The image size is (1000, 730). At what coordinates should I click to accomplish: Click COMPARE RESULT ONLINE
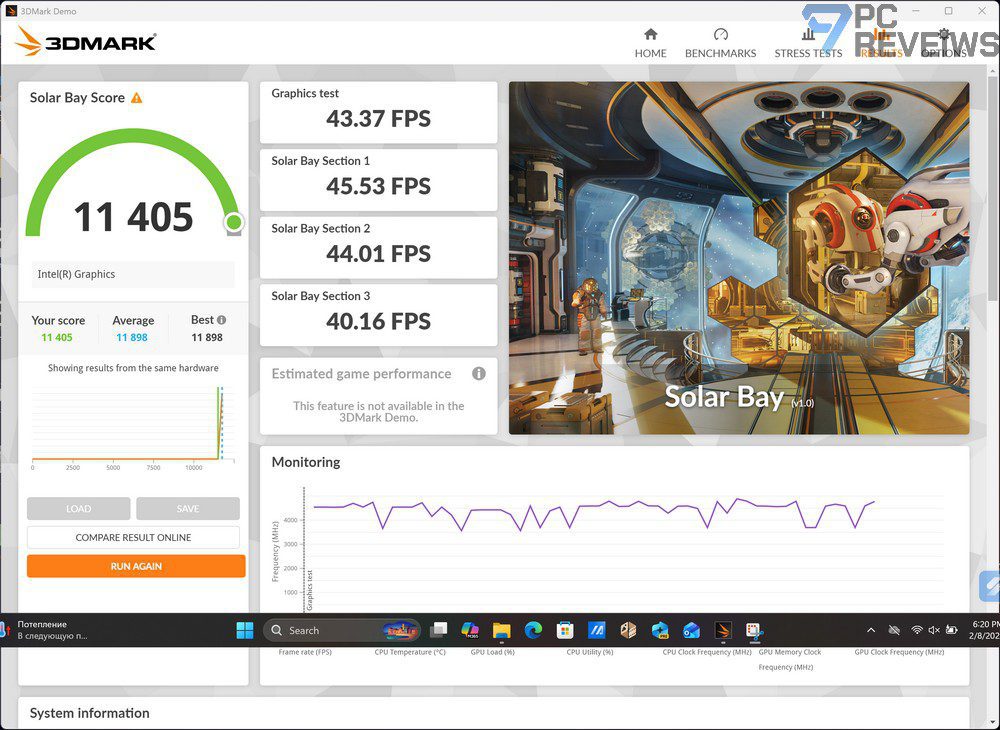133,537
